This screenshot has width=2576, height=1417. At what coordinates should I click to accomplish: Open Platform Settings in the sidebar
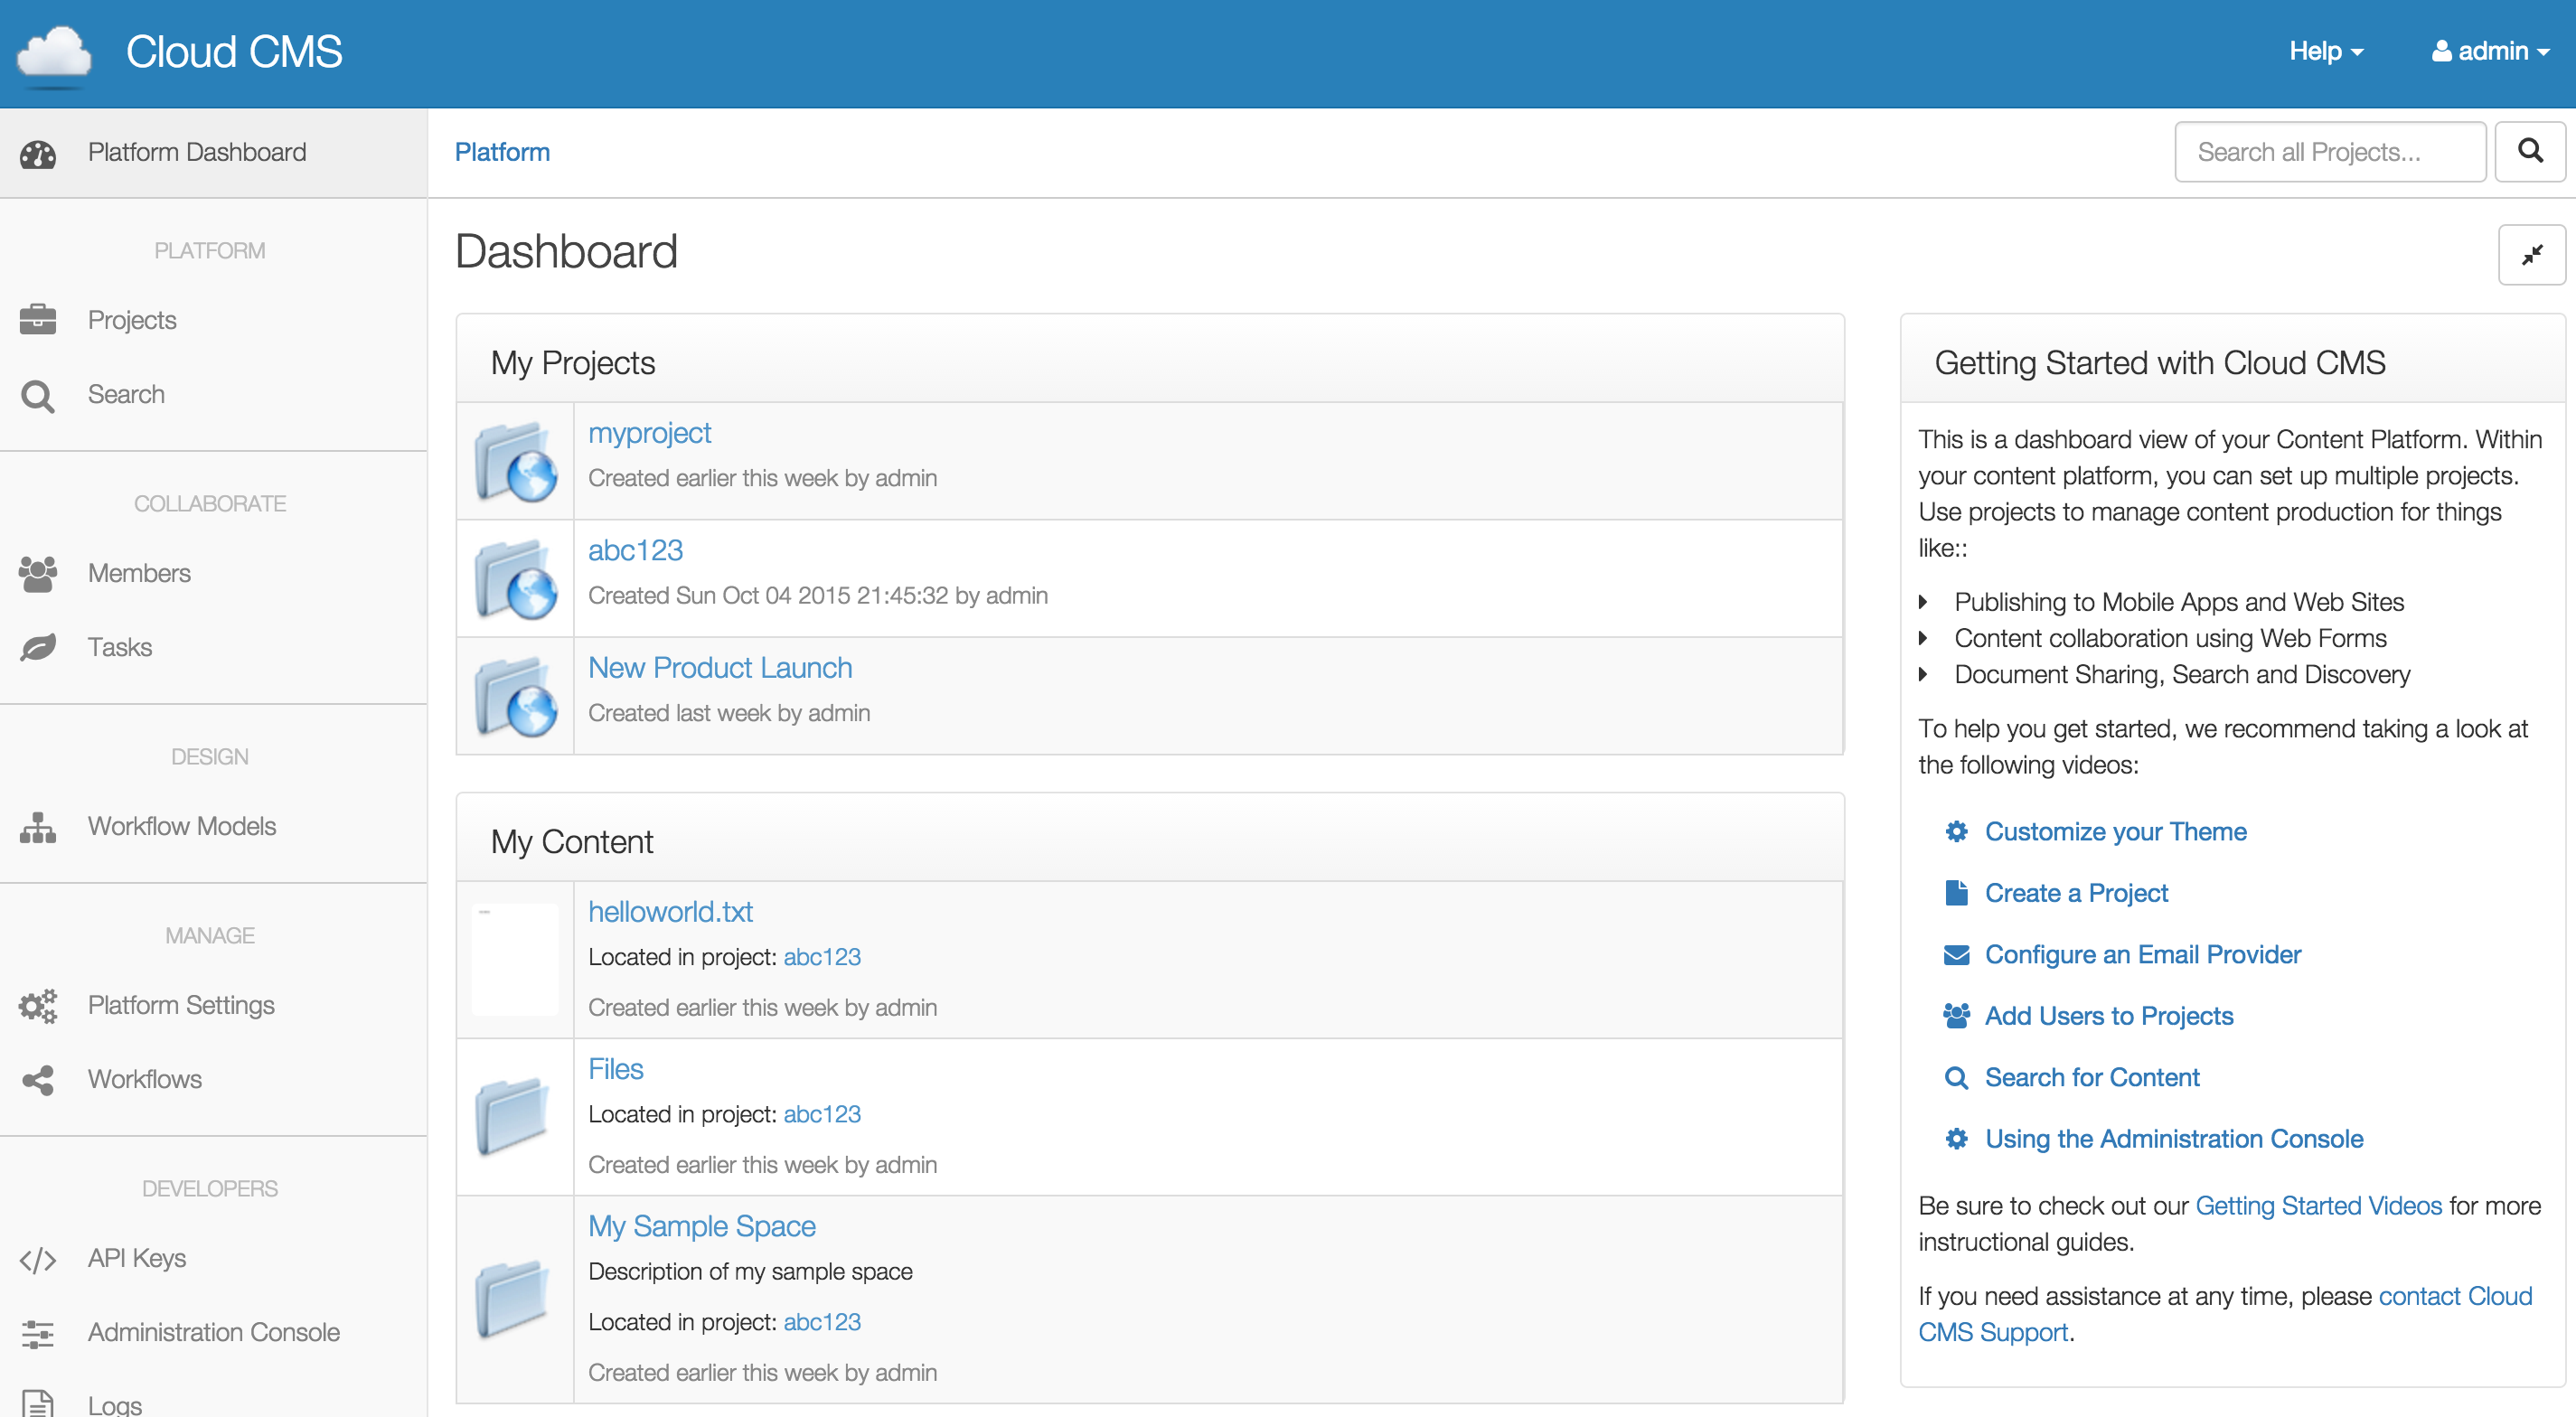[213, 1006]
